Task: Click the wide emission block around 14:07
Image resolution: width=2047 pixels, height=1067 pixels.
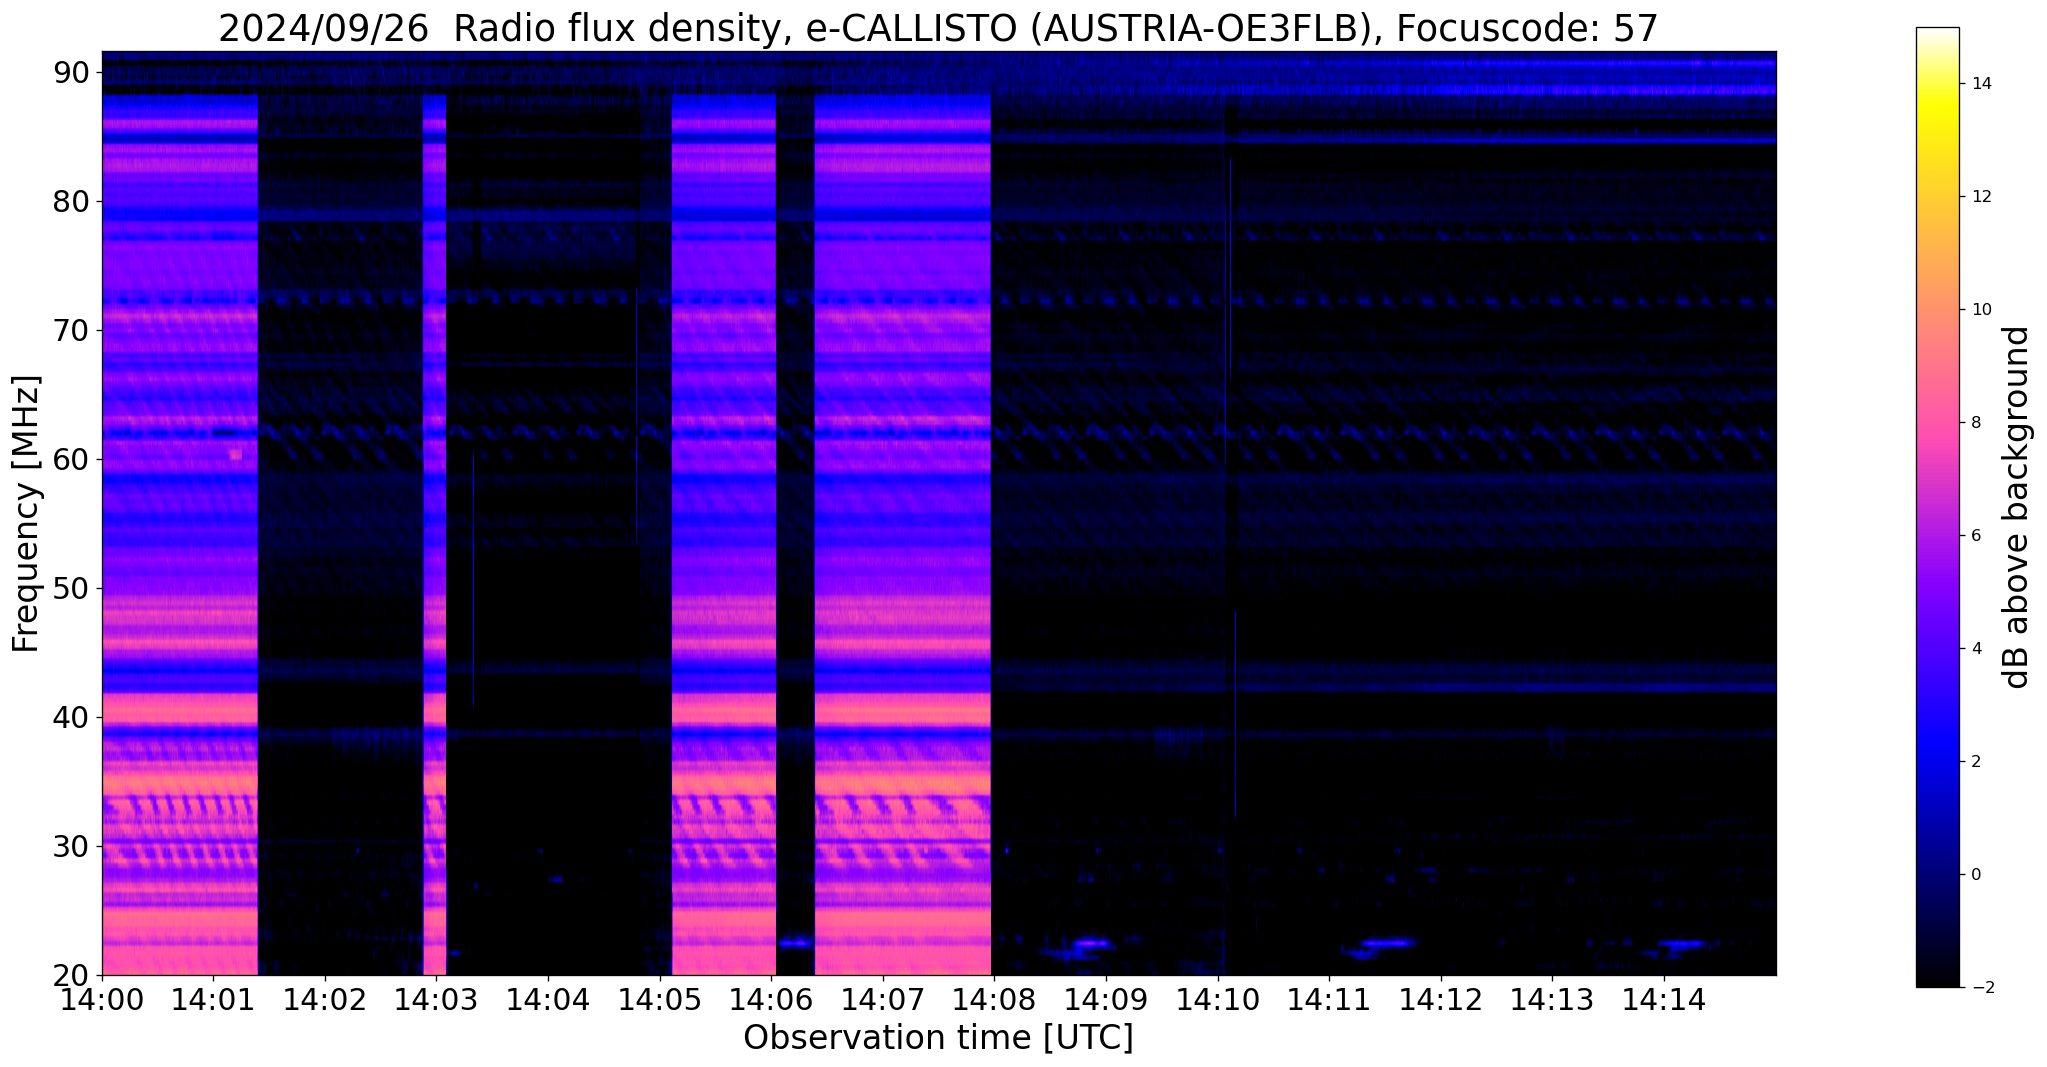Action: [903, 535]
